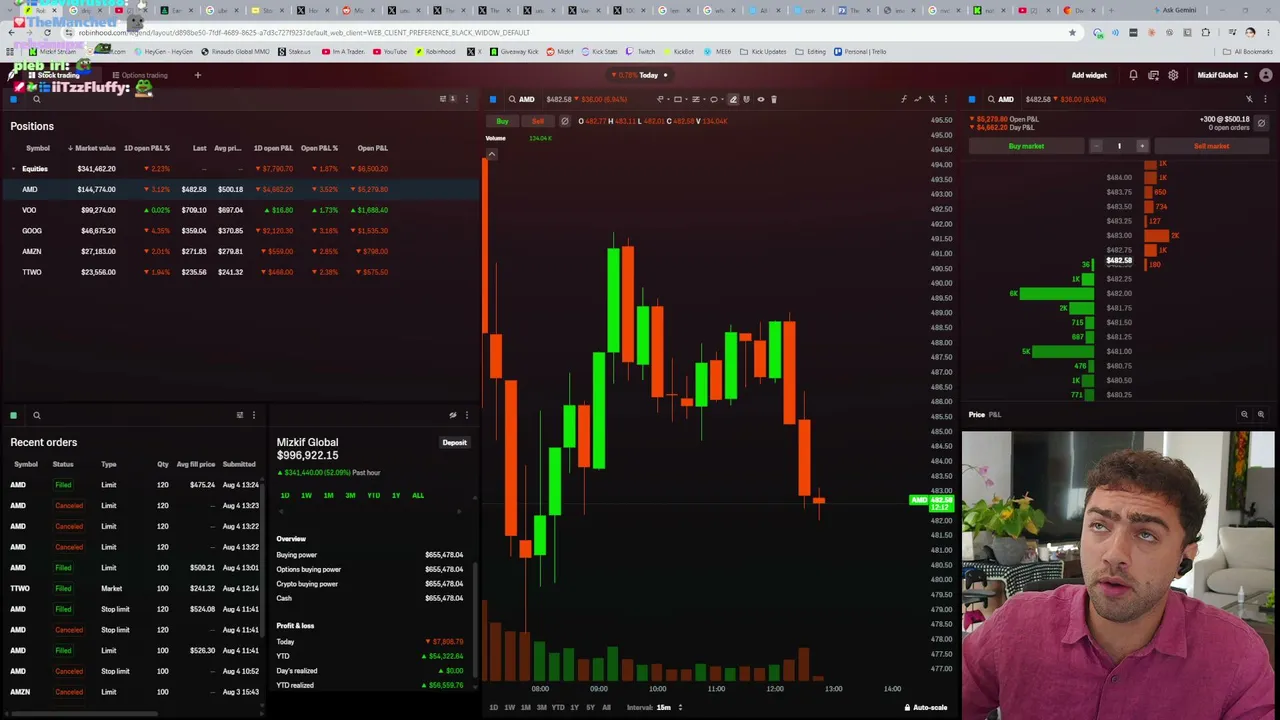1280x720 pixels.
Task: Toggle magnet snapping for chart drawings
Action: coord(746,99)
